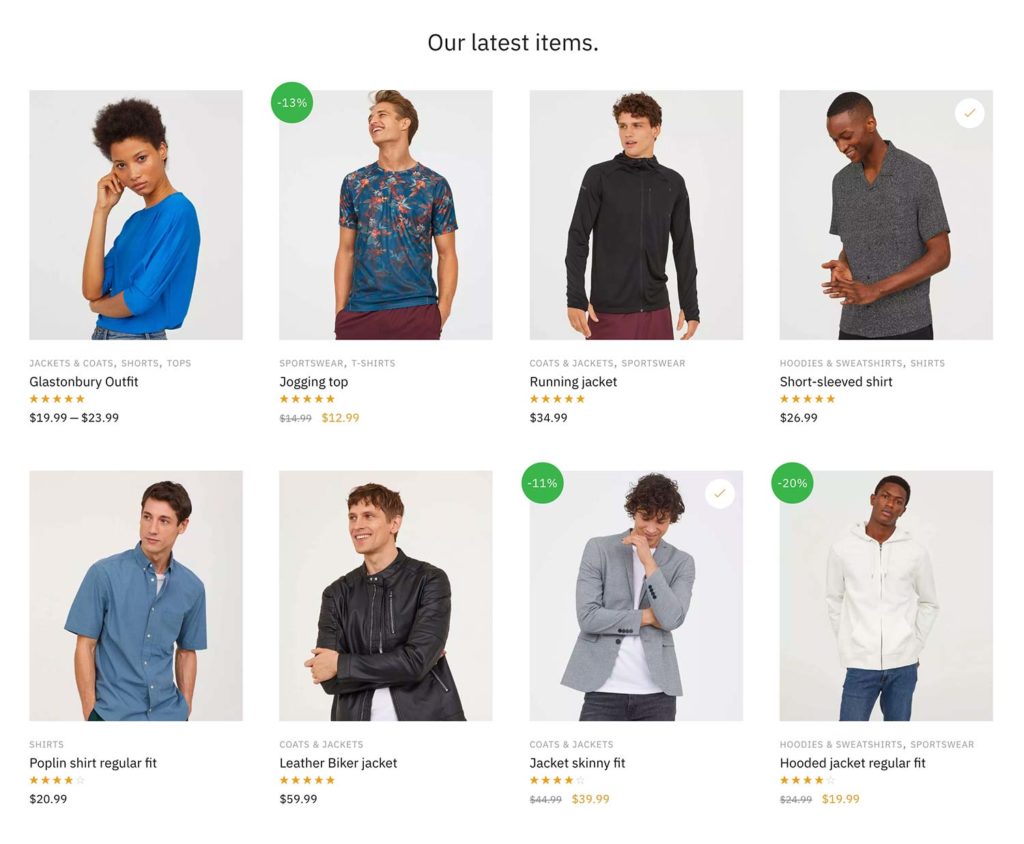Click the $39.99 sale price of Jacket skinny fit

[x=591, y=799]
